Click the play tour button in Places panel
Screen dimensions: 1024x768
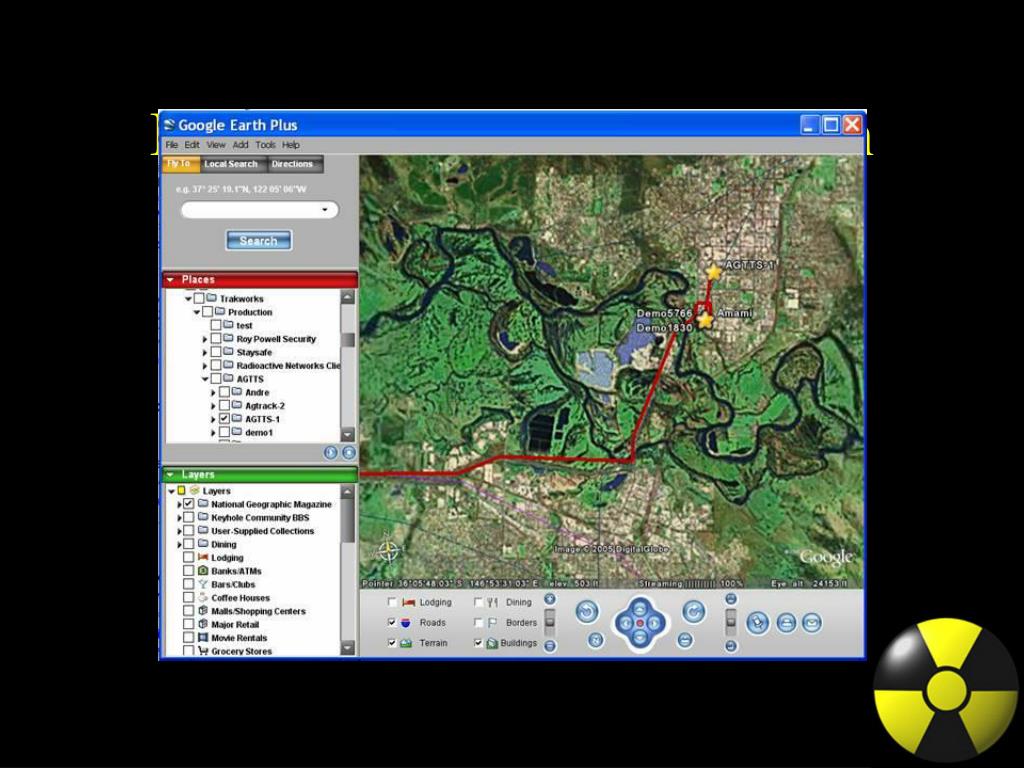coord(330,453)
